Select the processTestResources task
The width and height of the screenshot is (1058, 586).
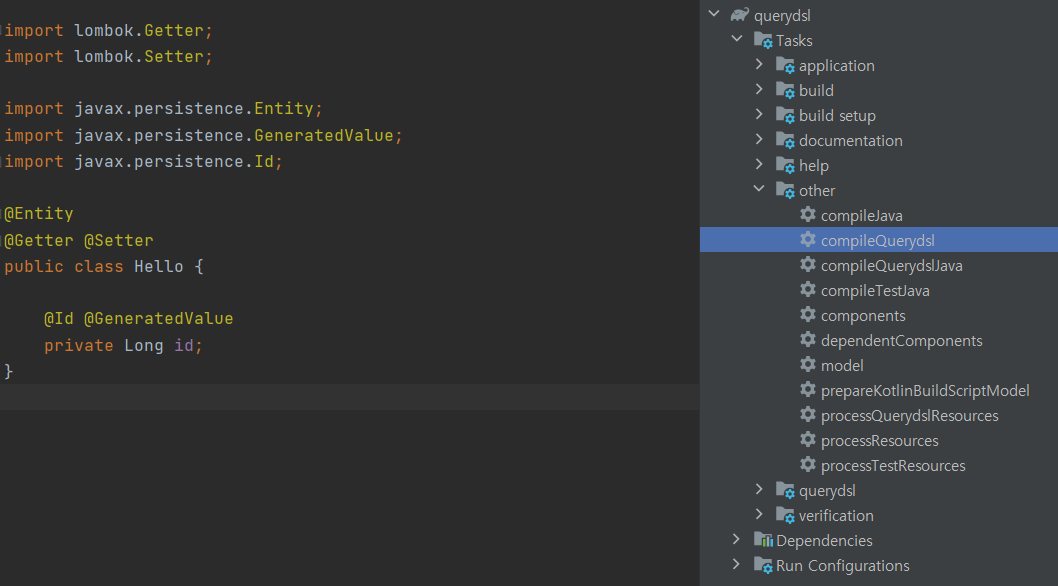coord(893,466)
